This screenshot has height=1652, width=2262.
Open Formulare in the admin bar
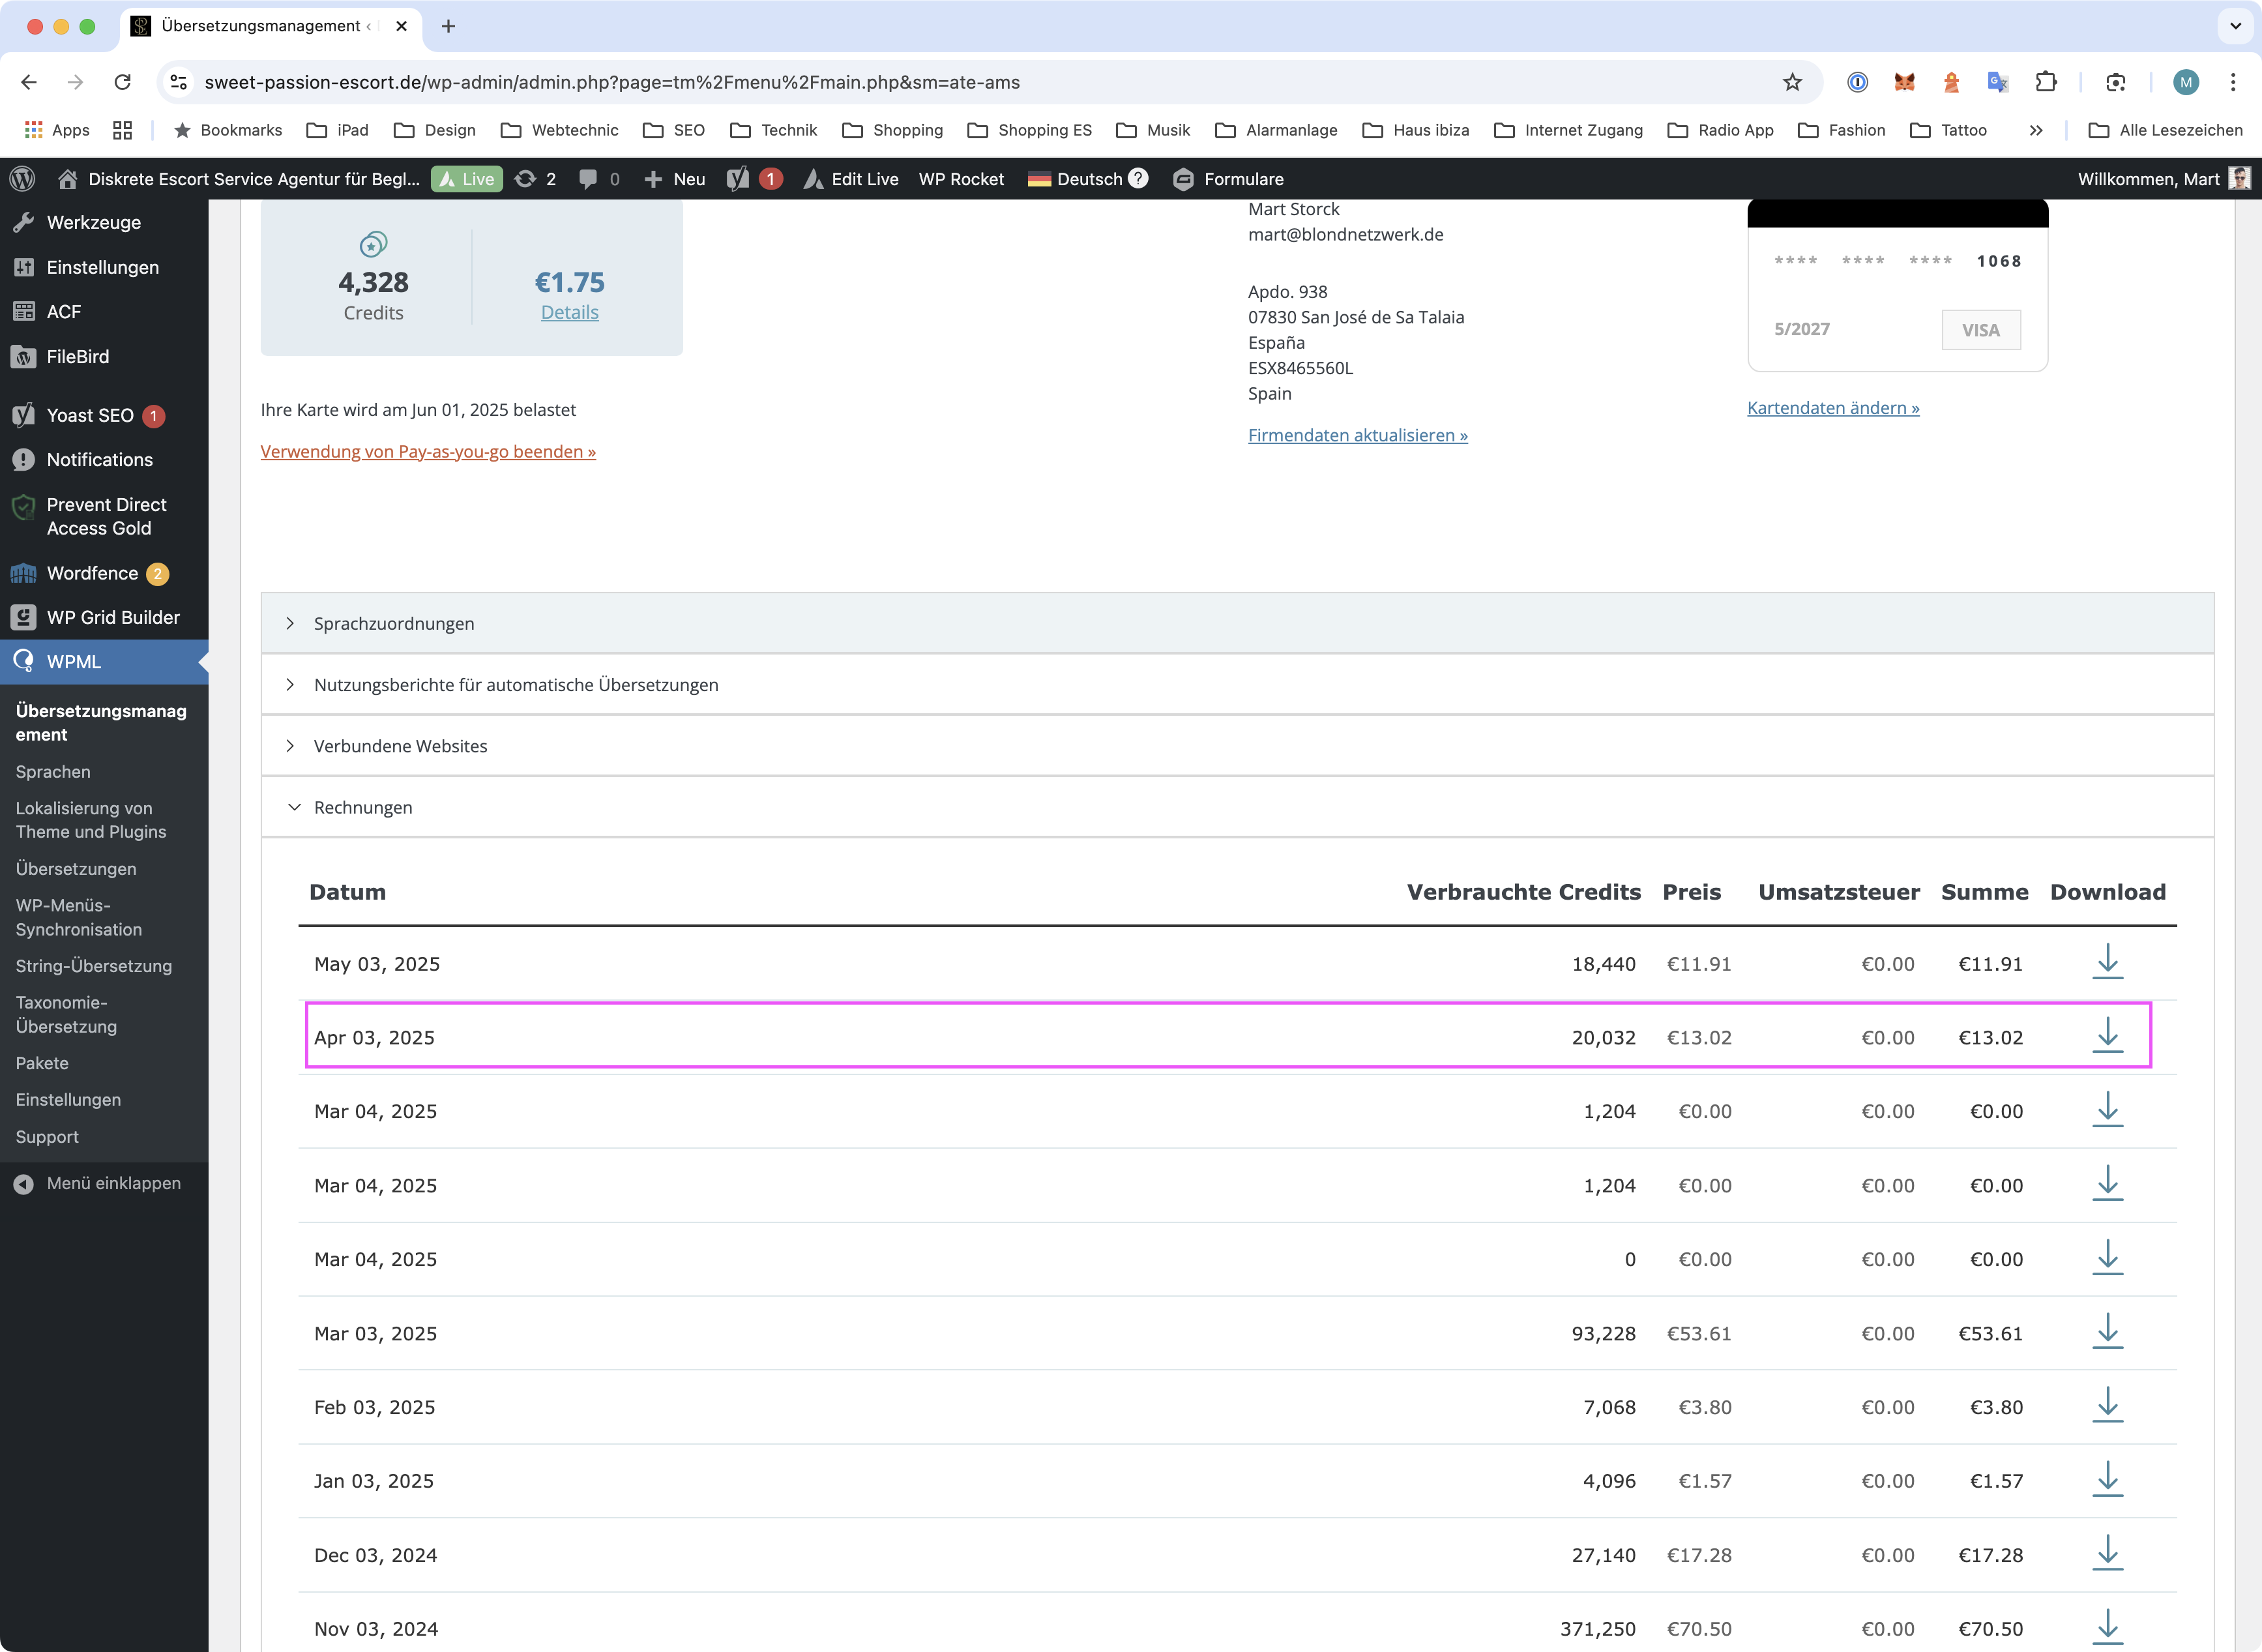pos(1228,179)
